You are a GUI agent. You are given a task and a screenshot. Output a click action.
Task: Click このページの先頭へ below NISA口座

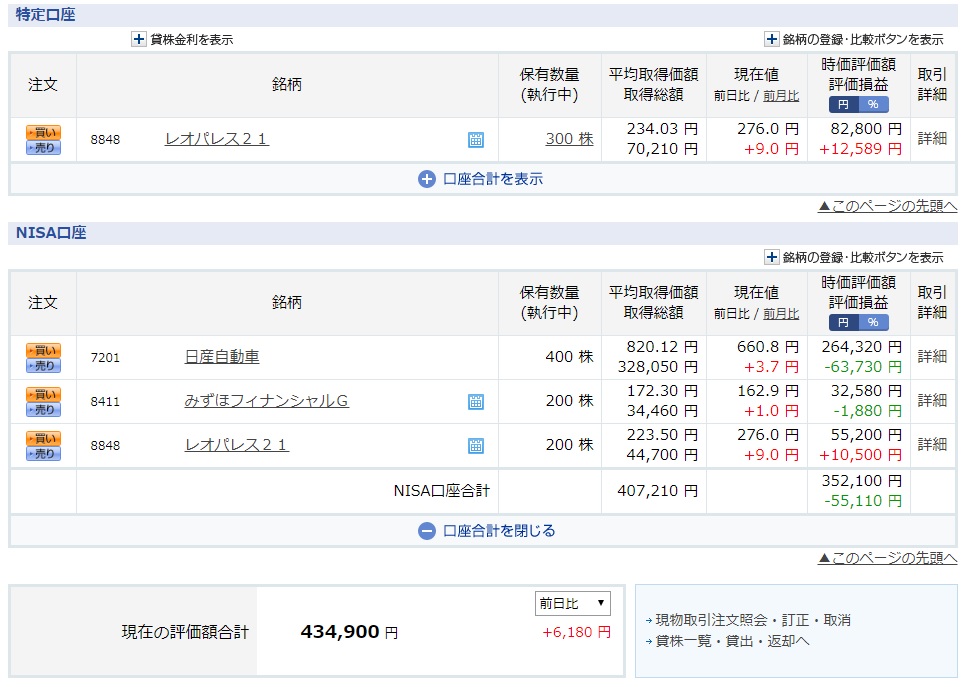click(x=887, y=558)
